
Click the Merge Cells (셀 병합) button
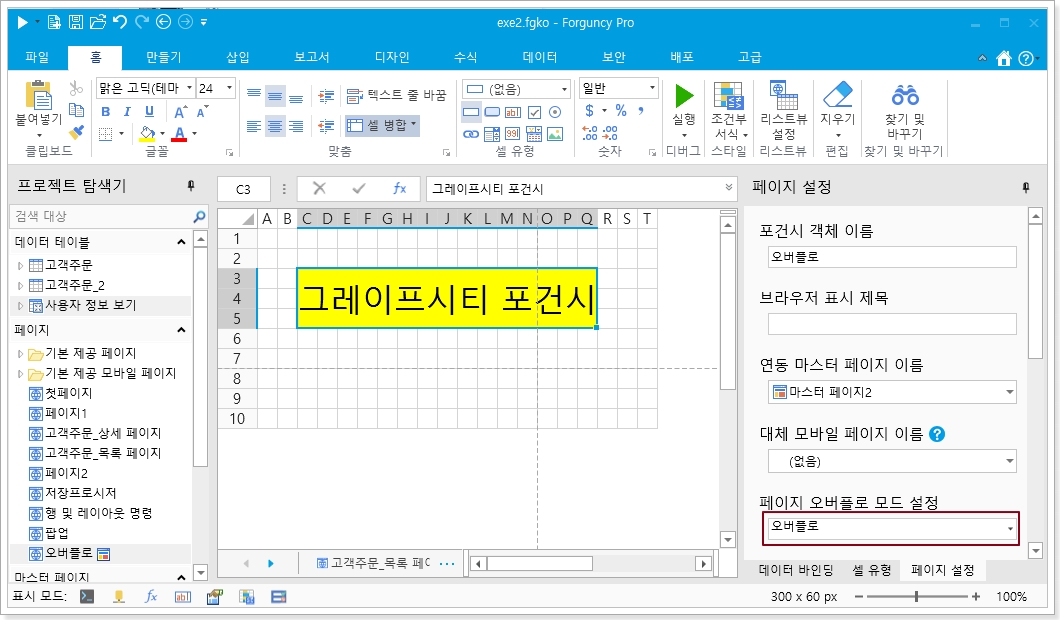382,126
